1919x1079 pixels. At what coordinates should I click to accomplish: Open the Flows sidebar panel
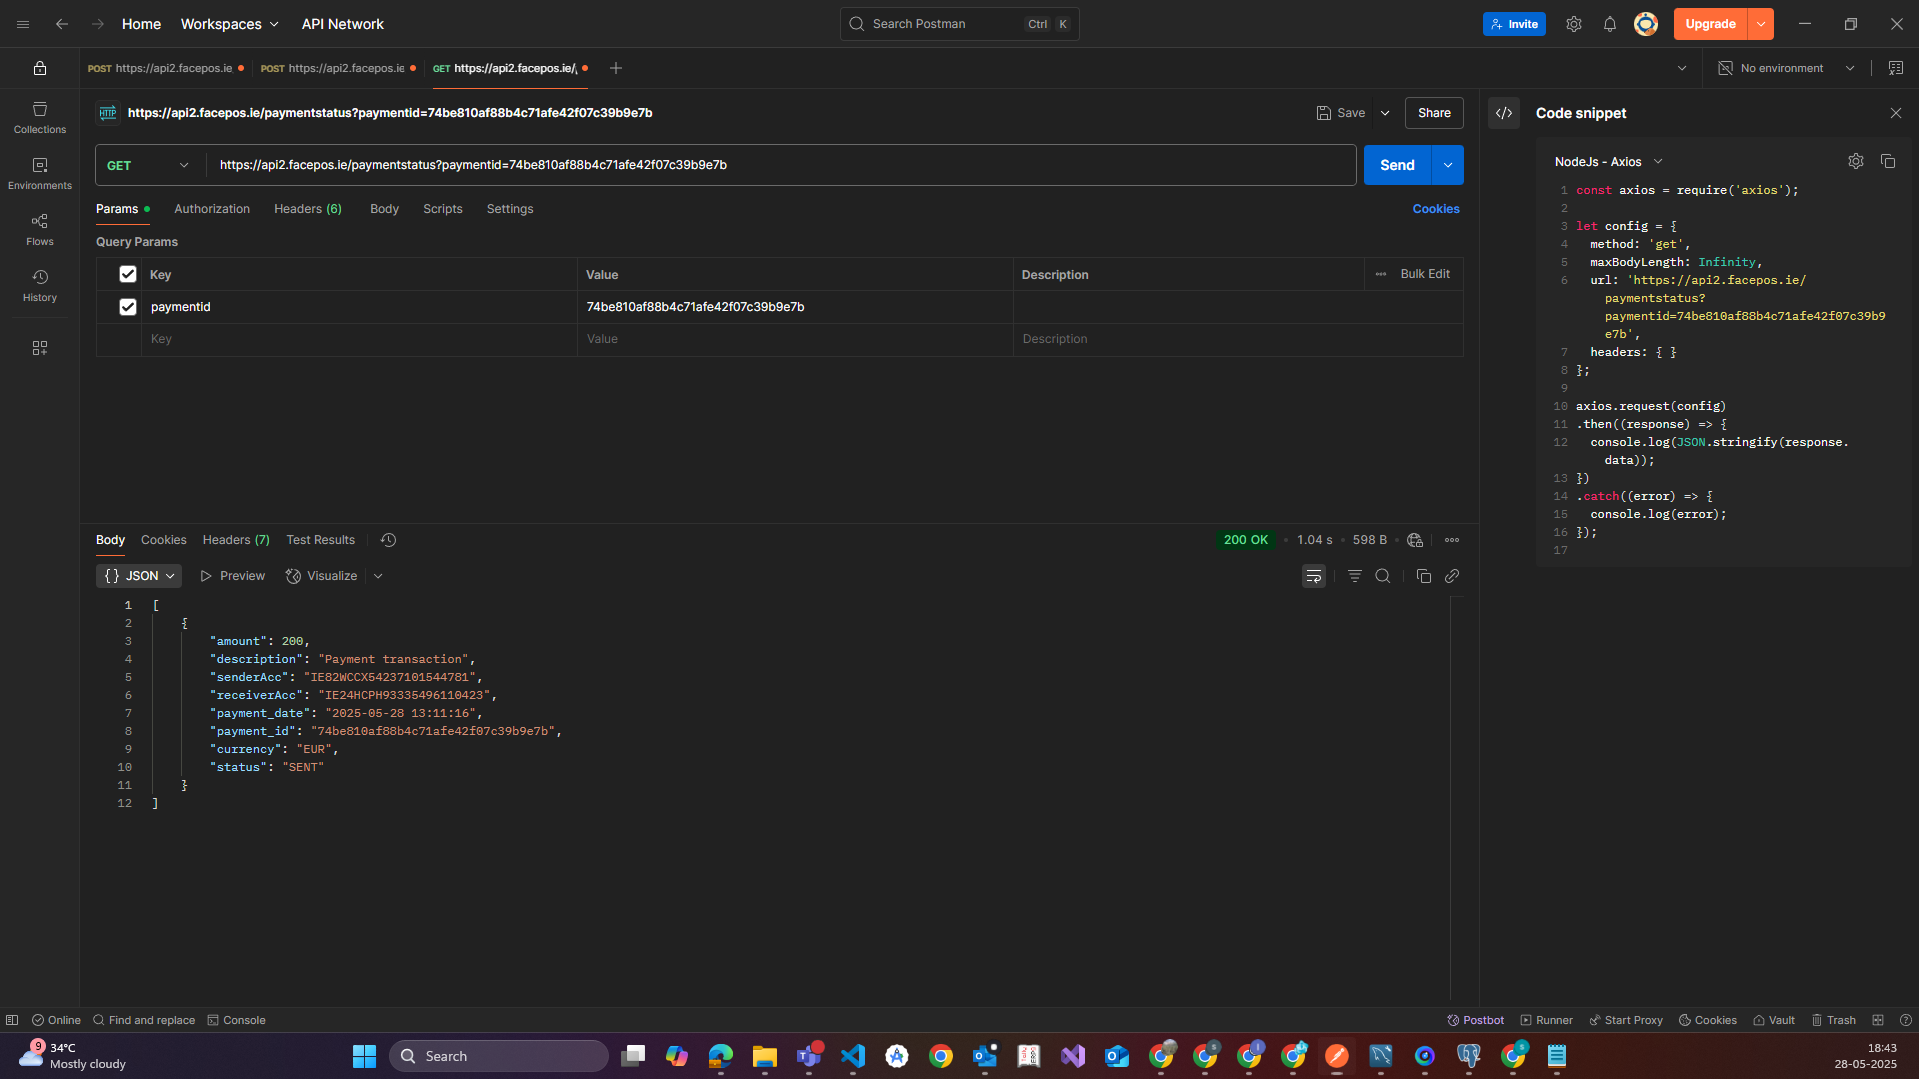coord(40,229)
